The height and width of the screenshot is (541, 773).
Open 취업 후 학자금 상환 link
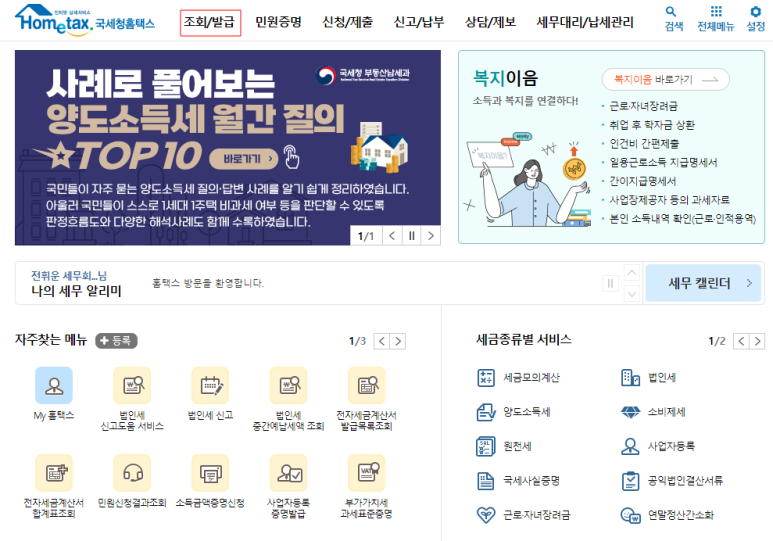[652, 125]
